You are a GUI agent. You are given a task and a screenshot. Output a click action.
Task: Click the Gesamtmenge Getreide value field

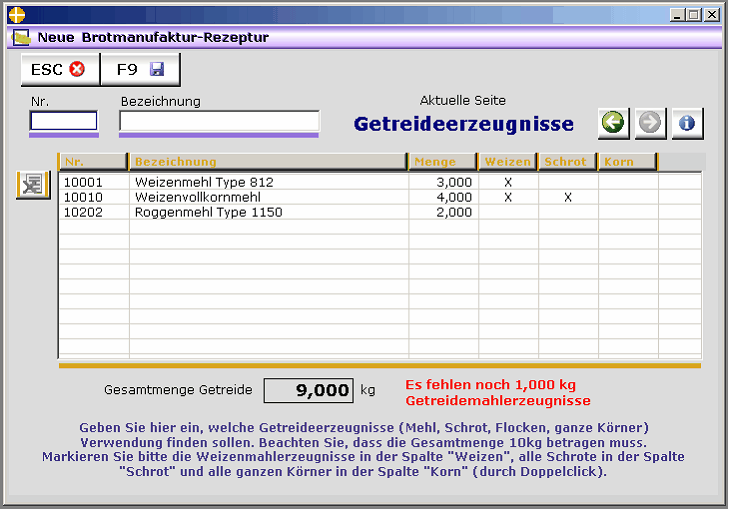click(x=309, y=390)
